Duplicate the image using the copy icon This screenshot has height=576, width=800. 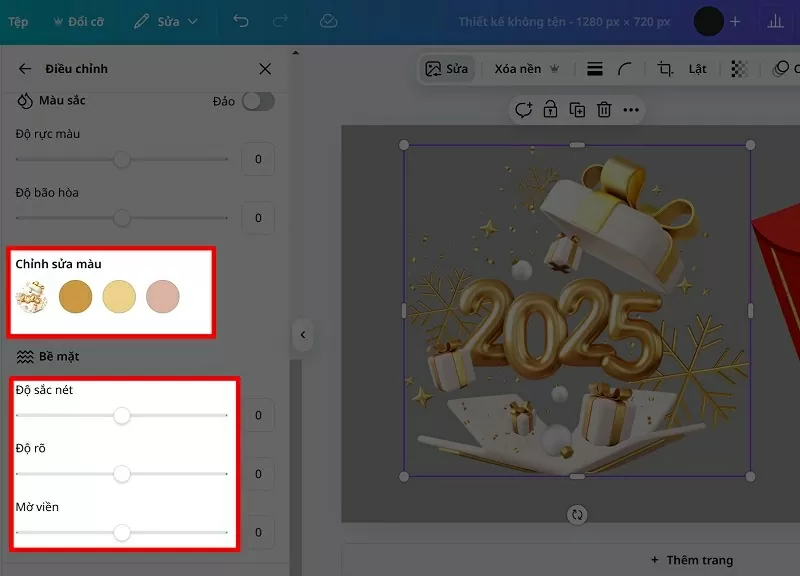pyautogui.click(x=577, y=110)
